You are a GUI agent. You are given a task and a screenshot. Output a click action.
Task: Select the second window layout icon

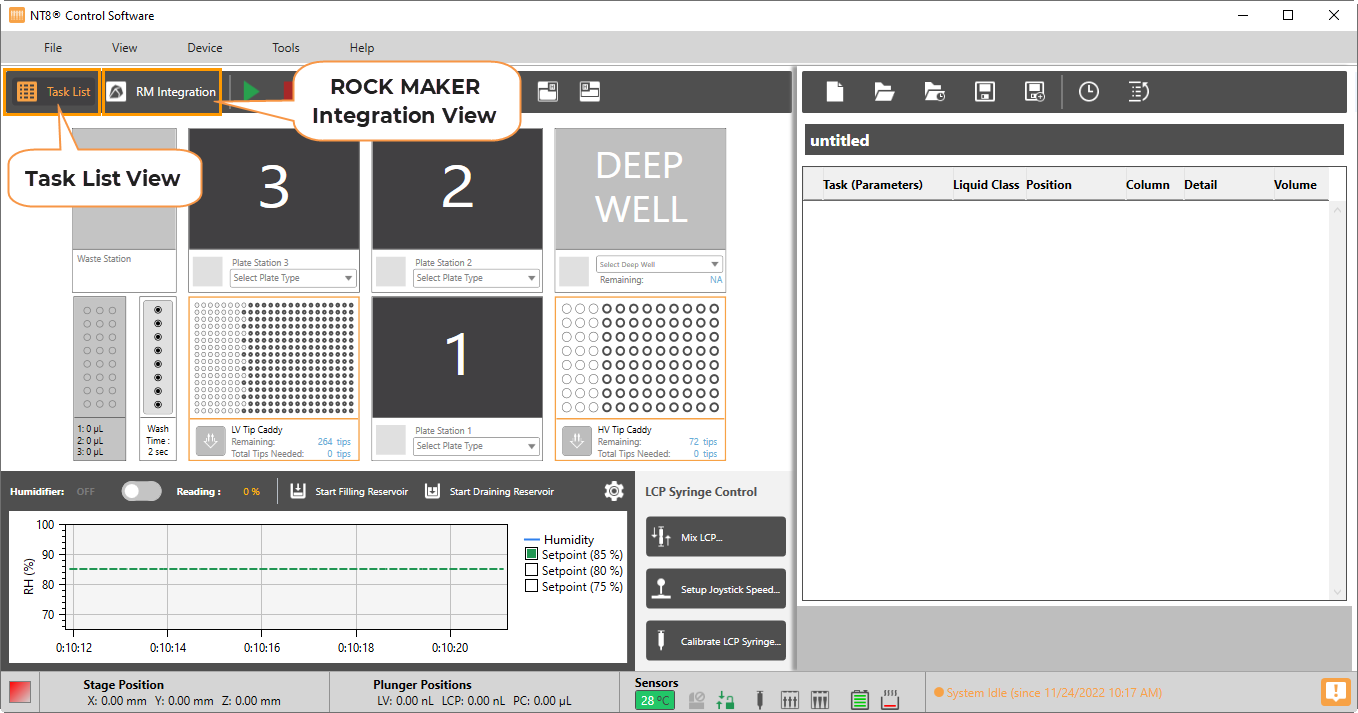click(x=589, y=91)
